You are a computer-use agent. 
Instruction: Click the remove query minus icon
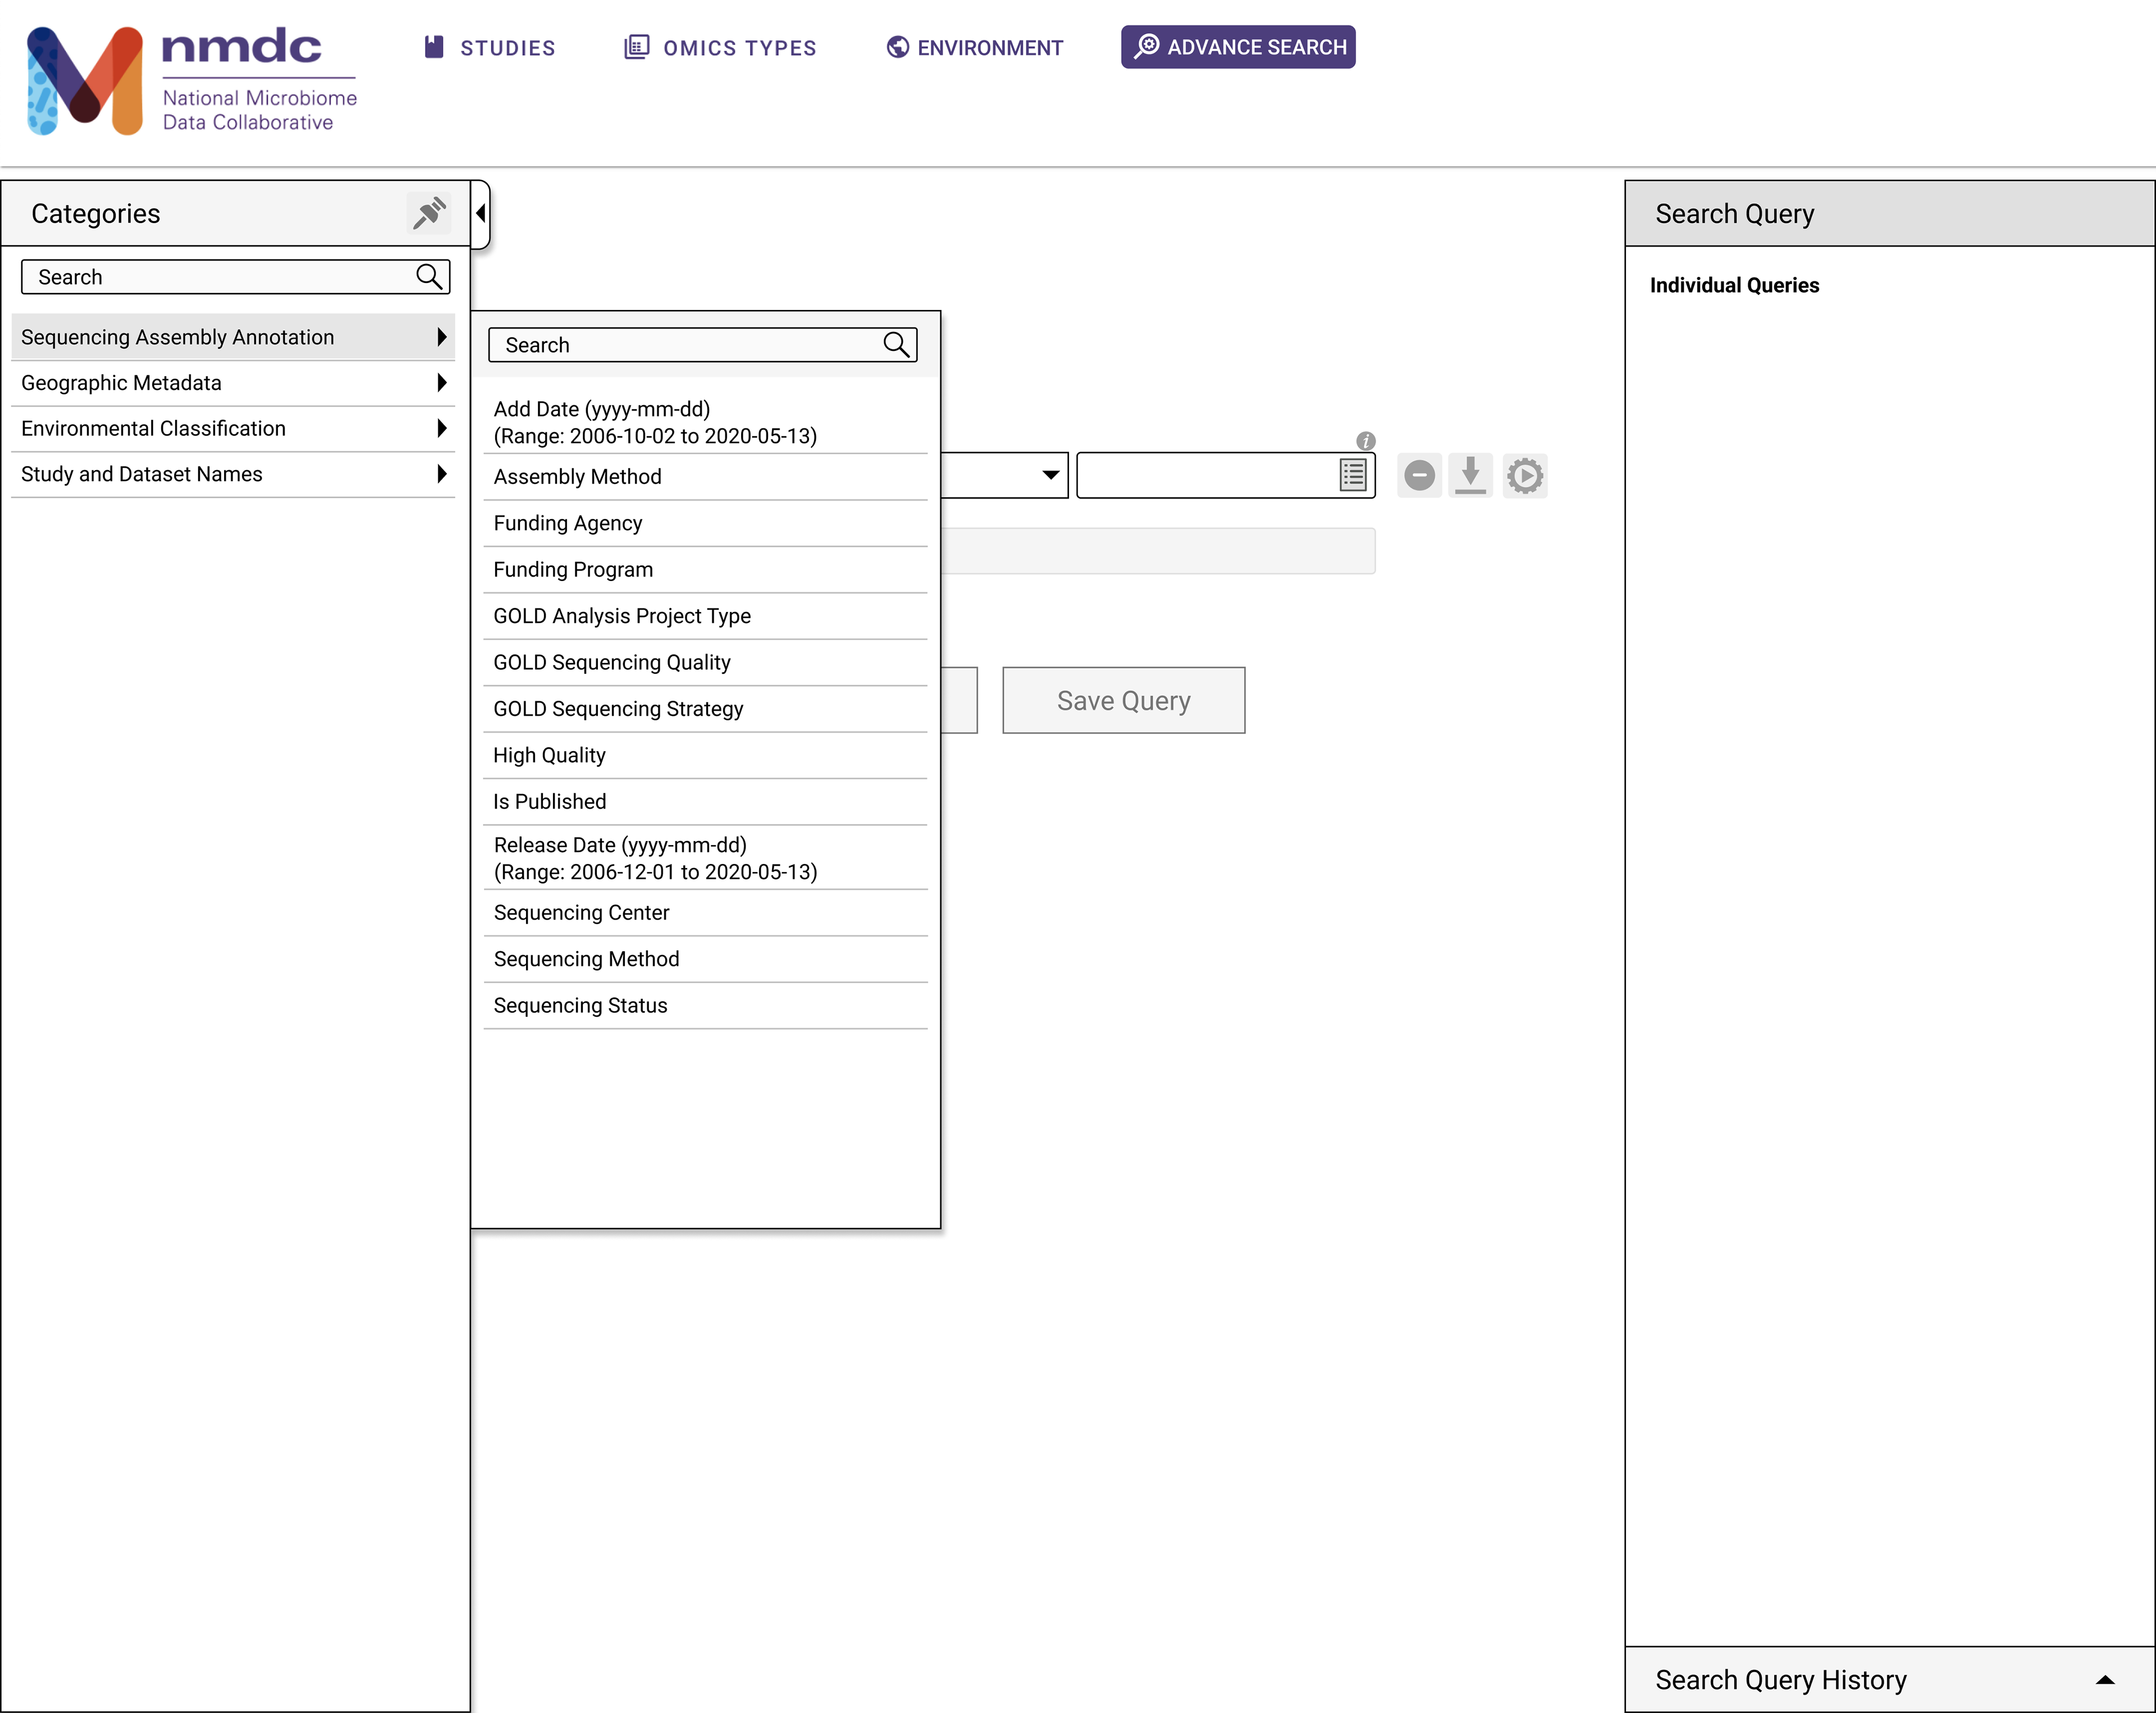[x=1419, y=475]
